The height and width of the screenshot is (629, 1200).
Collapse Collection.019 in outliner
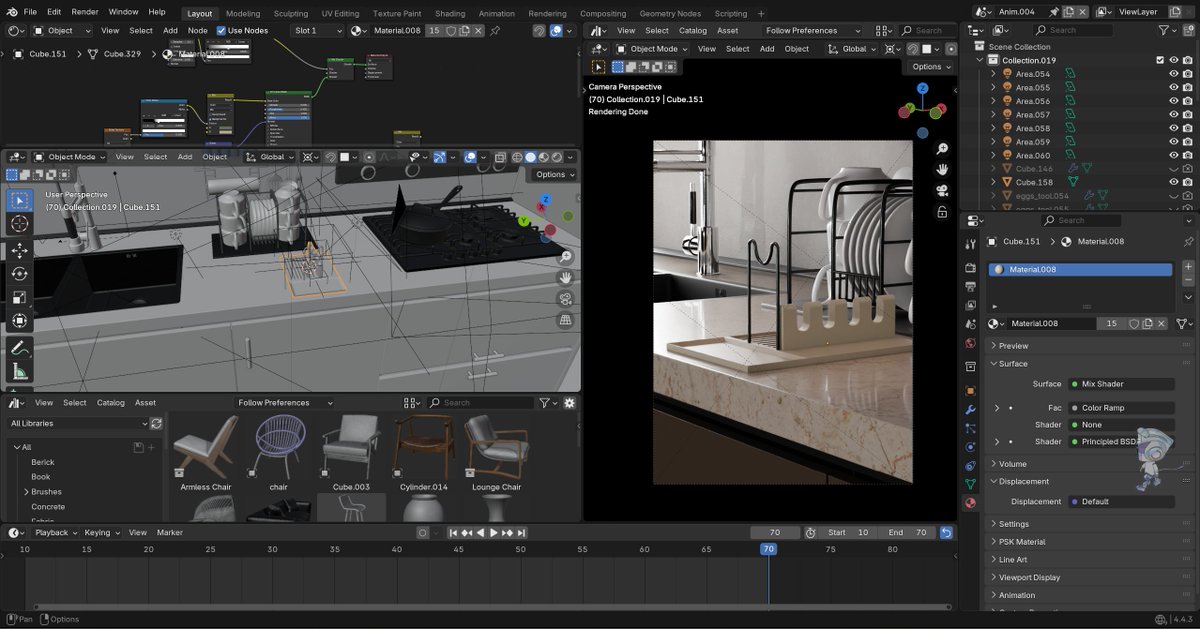[981, 60]
